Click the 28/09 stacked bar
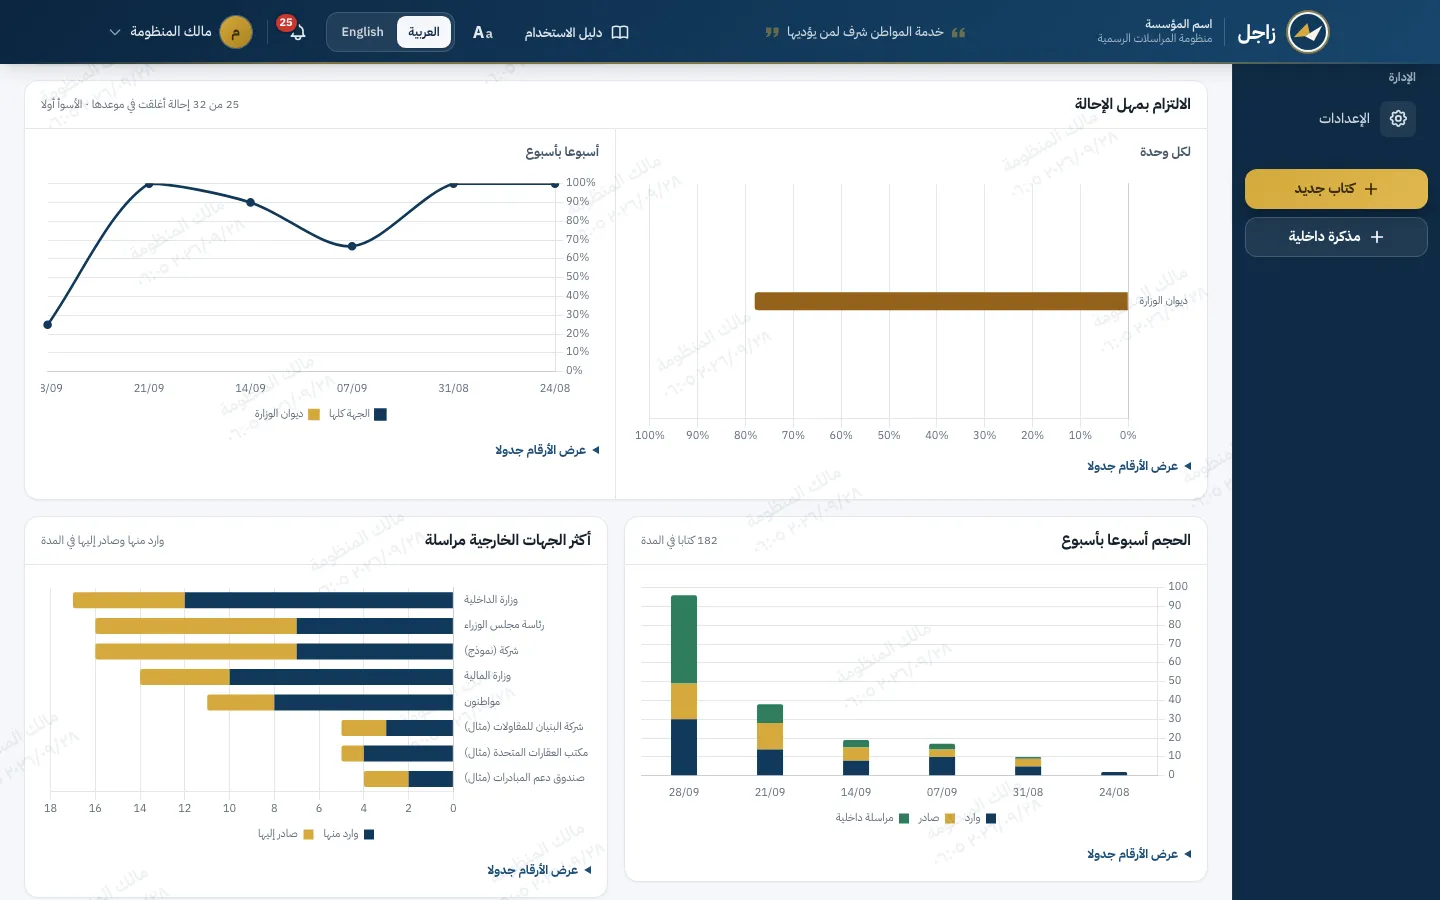This screenshot has width=1440, height=900. (x=684, y=685)
